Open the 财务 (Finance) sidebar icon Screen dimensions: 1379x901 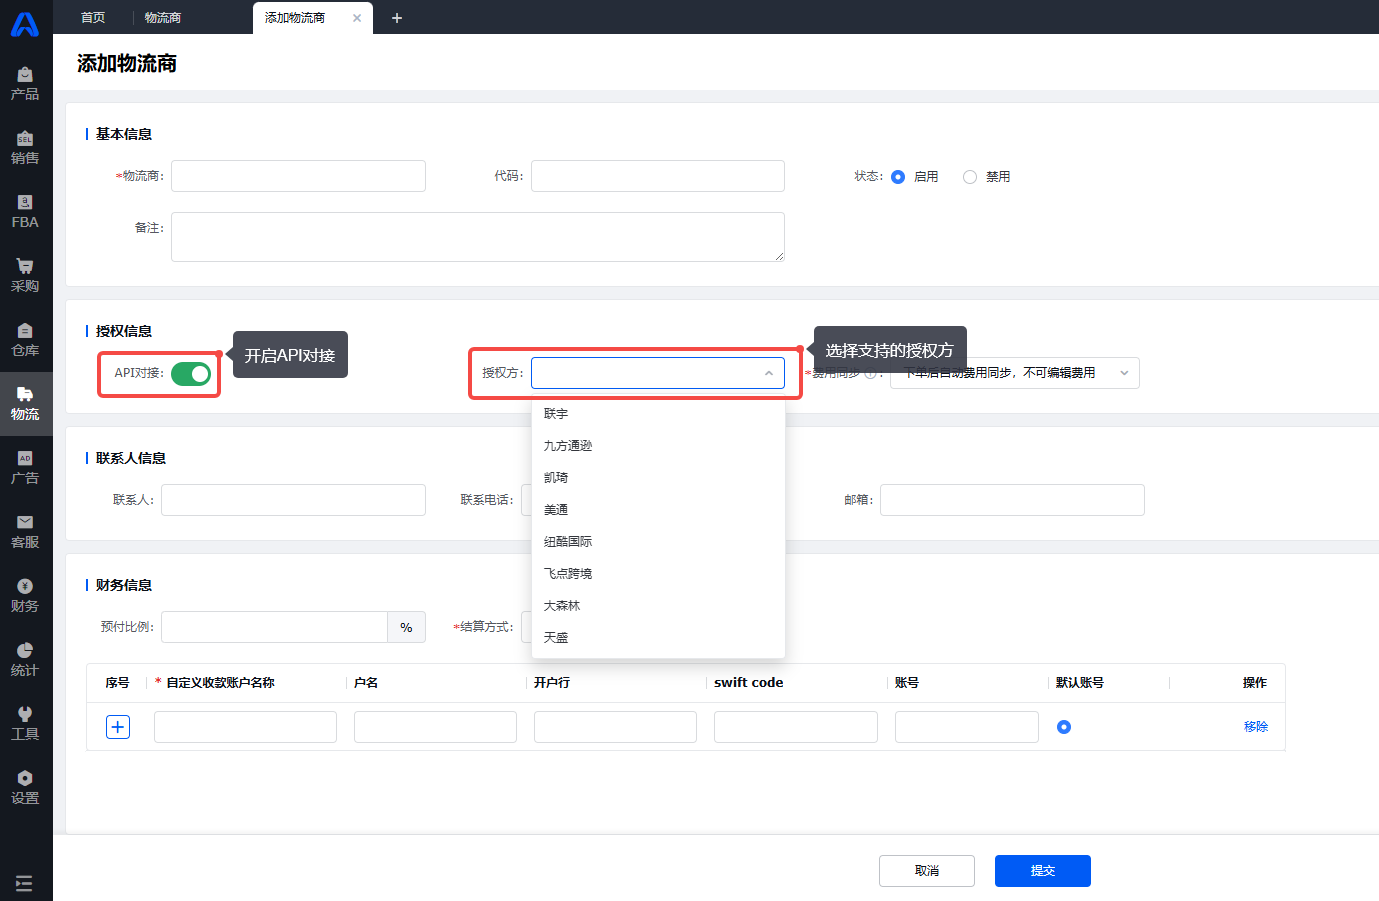click(25, 595)
